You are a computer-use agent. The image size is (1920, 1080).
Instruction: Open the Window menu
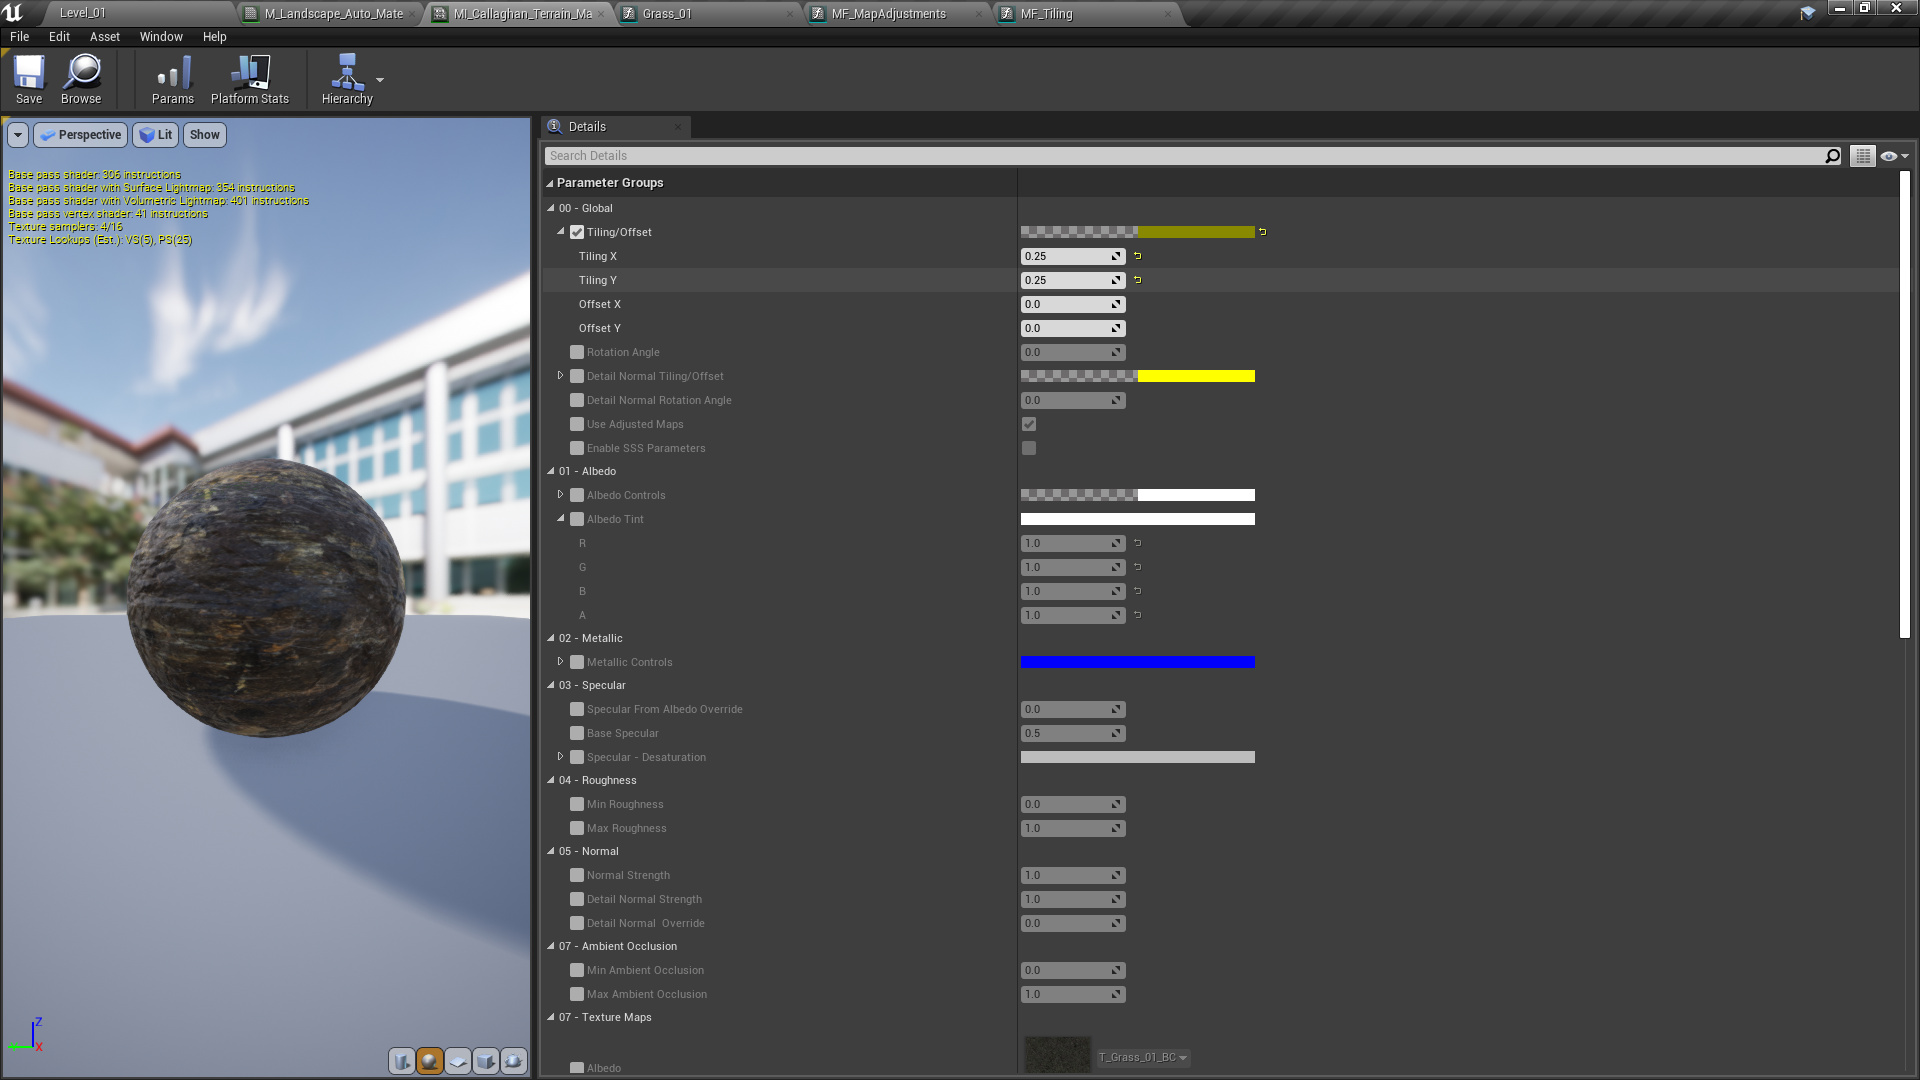[161, 36]
